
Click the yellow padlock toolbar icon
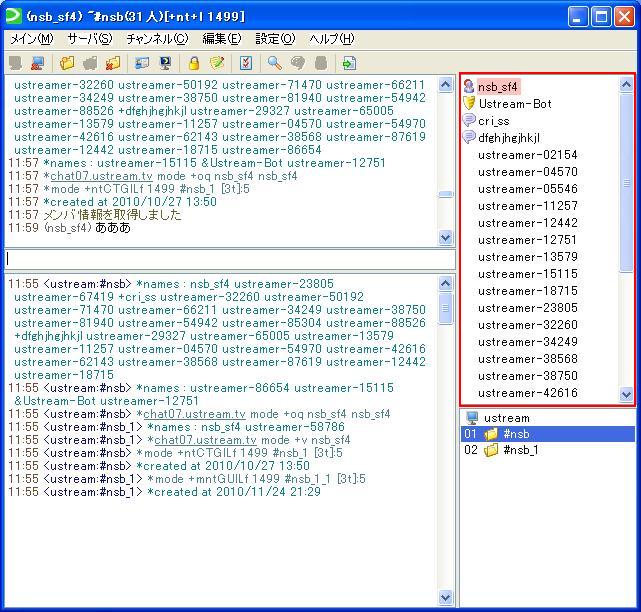[x=194, y=63]
